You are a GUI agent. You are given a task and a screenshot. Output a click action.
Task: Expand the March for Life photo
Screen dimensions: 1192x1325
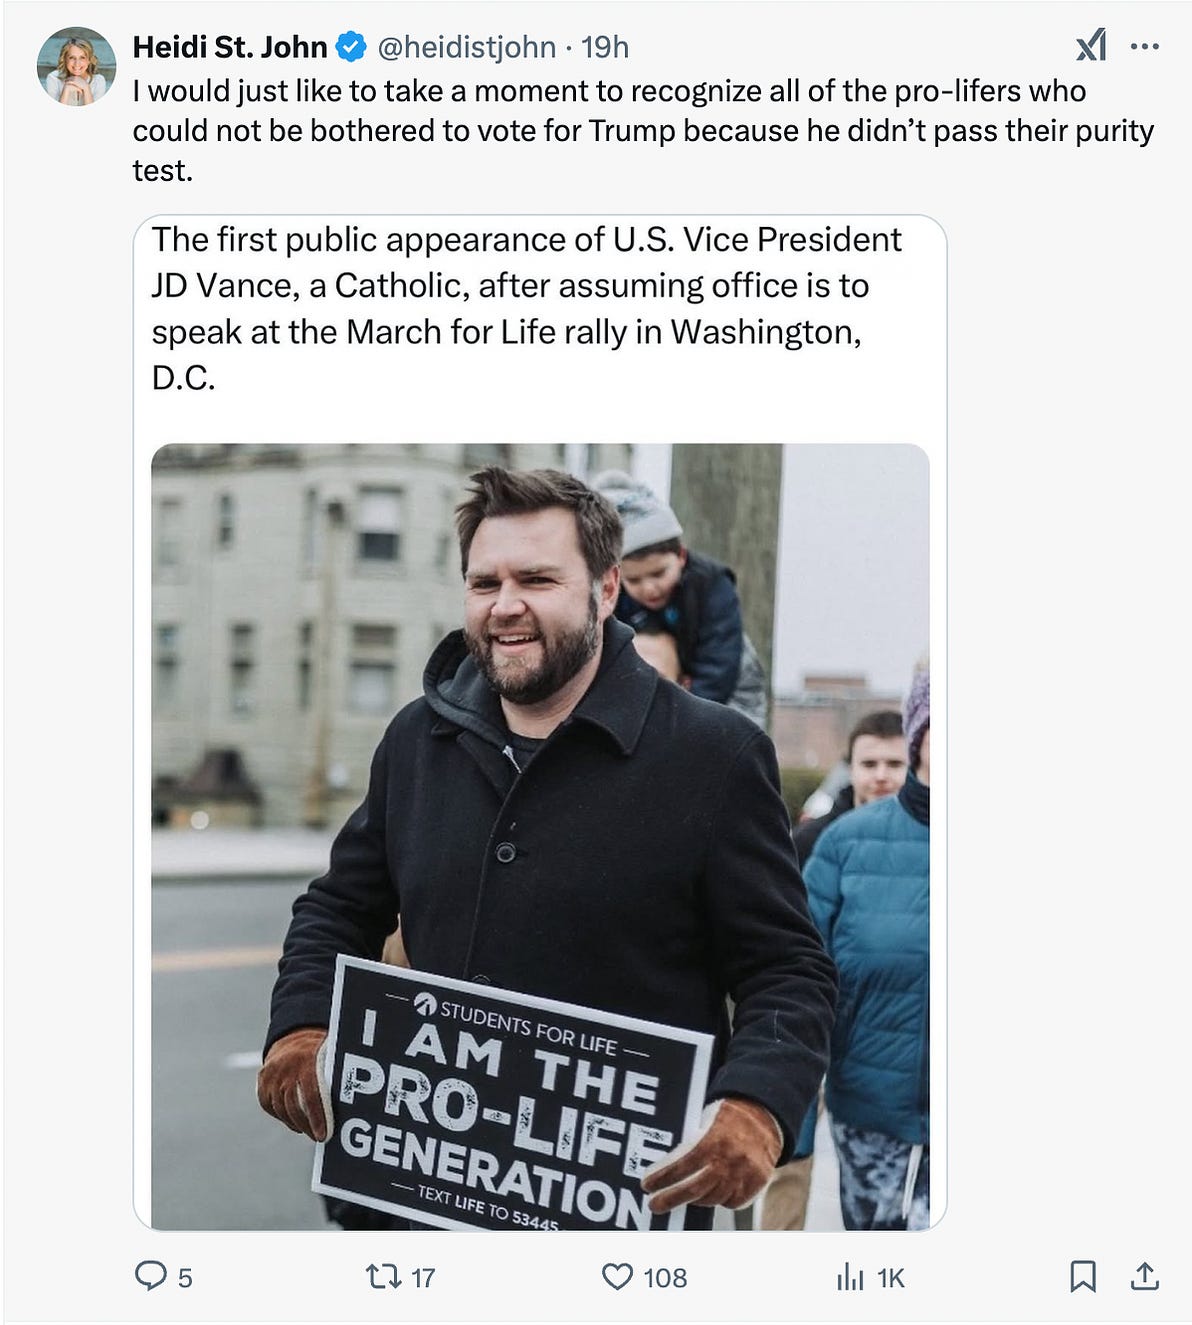540,836
